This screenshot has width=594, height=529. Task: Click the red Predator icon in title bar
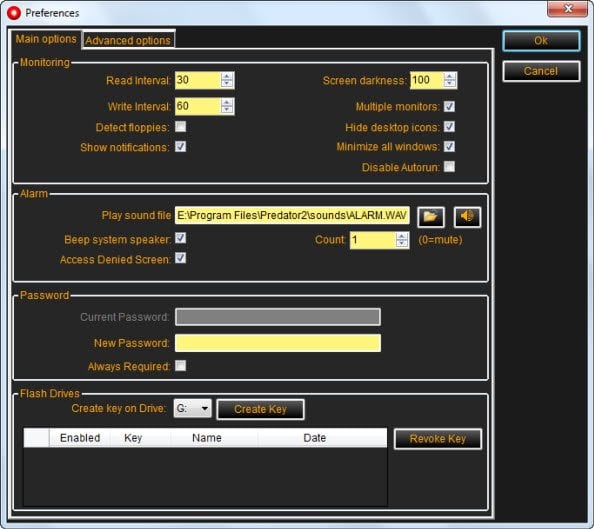coord(14,13)
